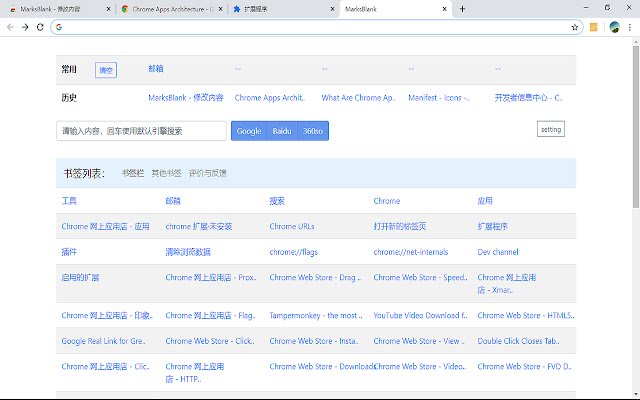The image size is (640, 400).
Task: Open MarksBlank - 修改内容 history link
Action: 186,98
